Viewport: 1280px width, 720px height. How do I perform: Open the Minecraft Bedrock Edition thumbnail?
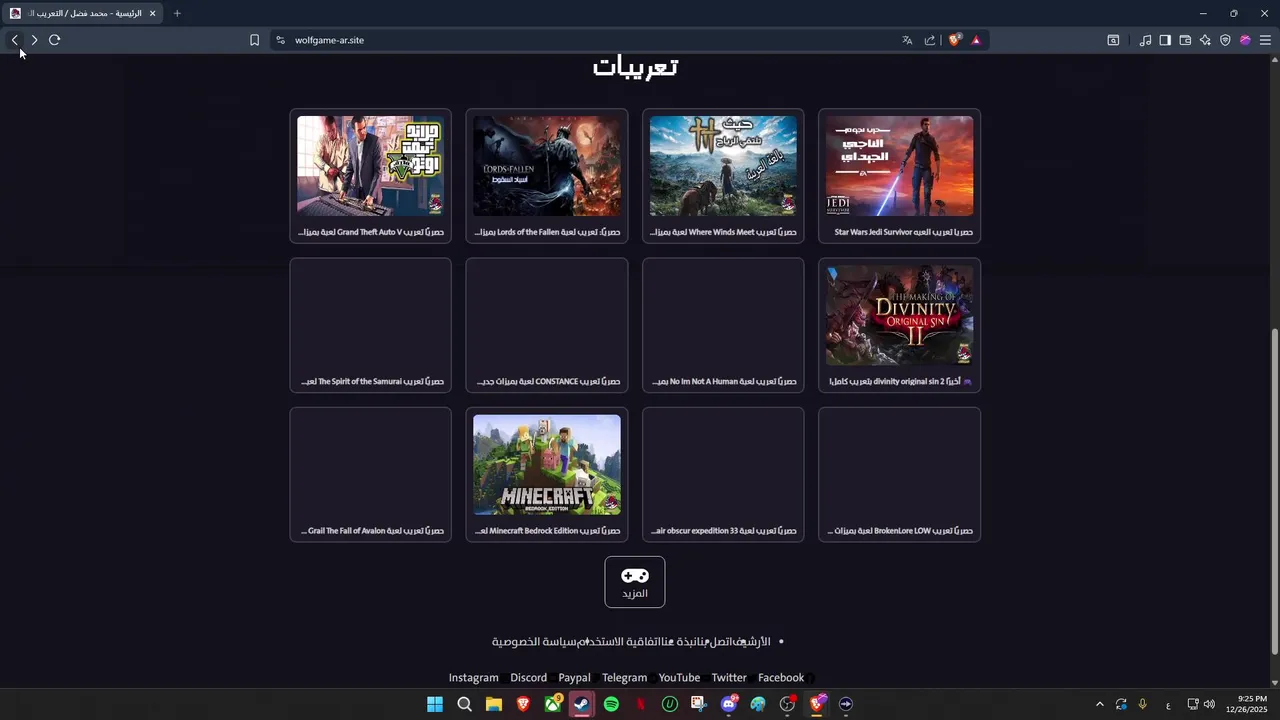(x=547, y=465)
